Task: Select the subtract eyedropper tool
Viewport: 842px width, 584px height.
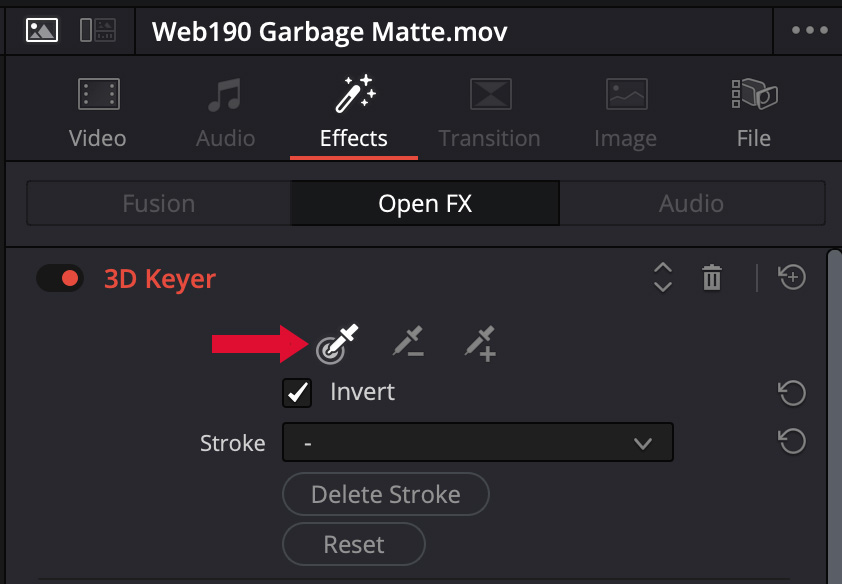Action: point(408,343)
